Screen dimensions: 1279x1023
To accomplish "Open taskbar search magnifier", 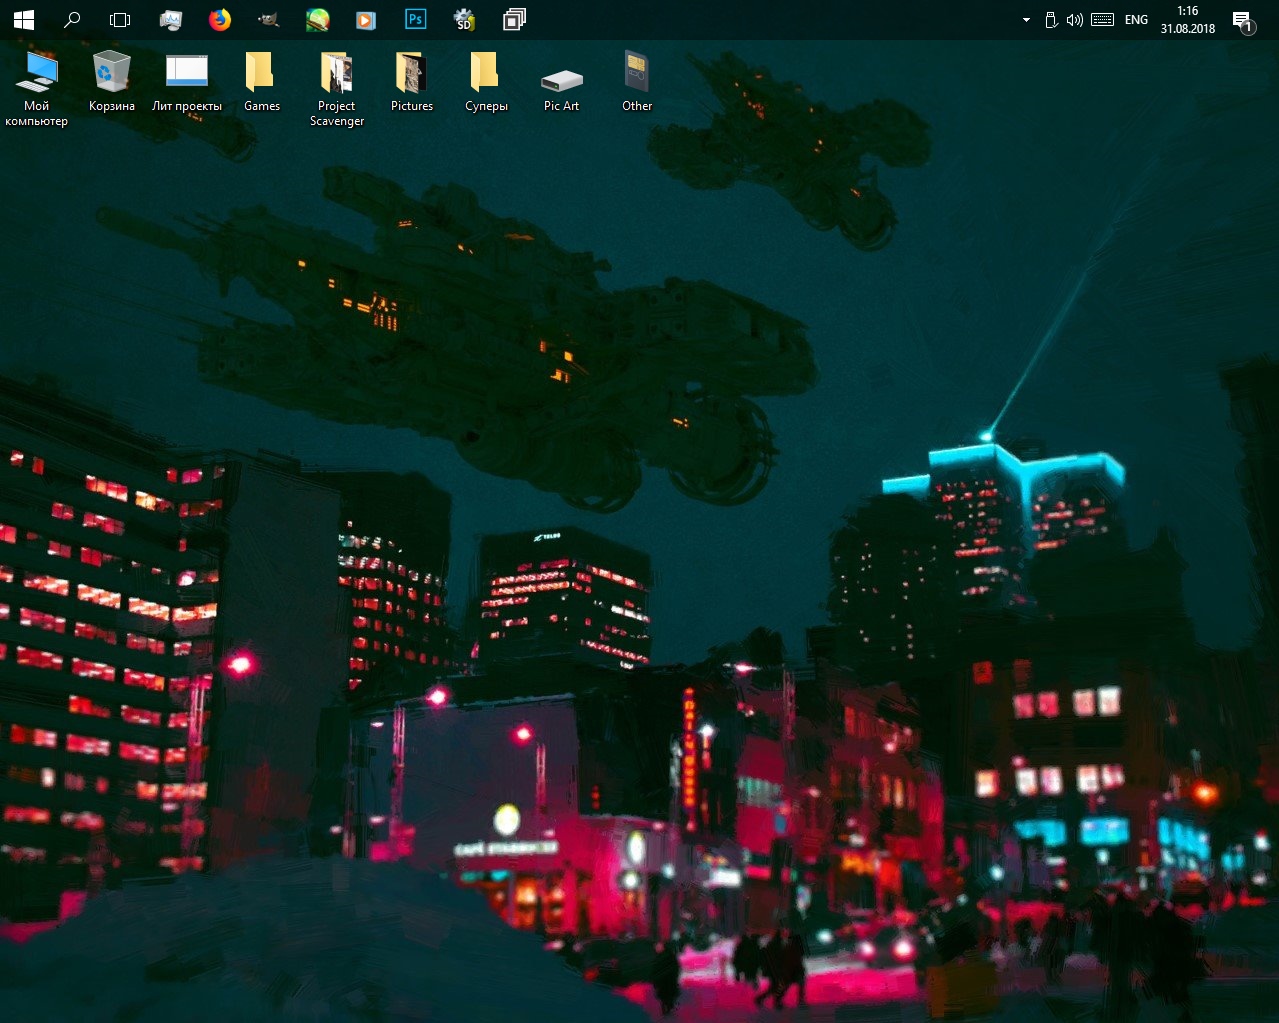I will pyautogui.click(x=72, y=20).
